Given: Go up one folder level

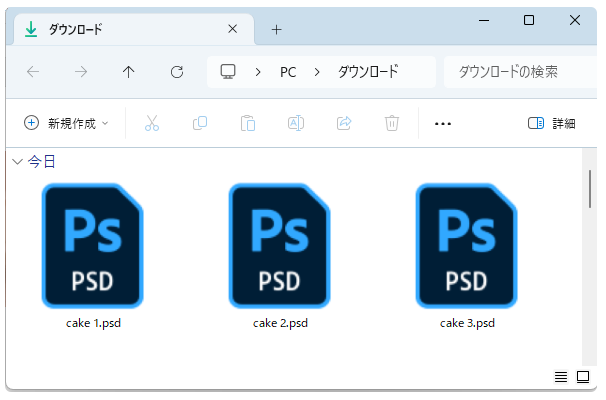Looking at the screenshot, I should point(129,72).
